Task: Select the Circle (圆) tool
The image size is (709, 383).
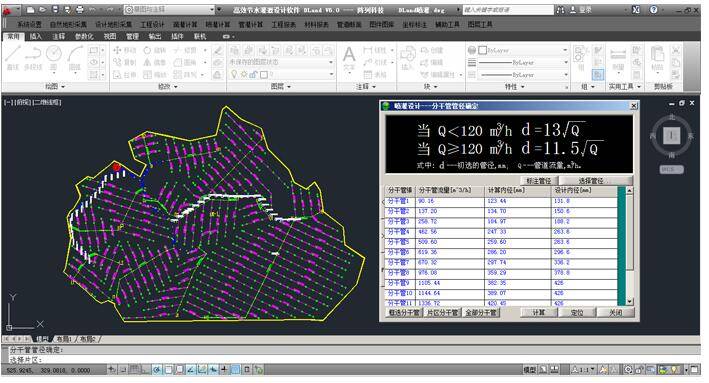Action: click(x=54, y=58)
